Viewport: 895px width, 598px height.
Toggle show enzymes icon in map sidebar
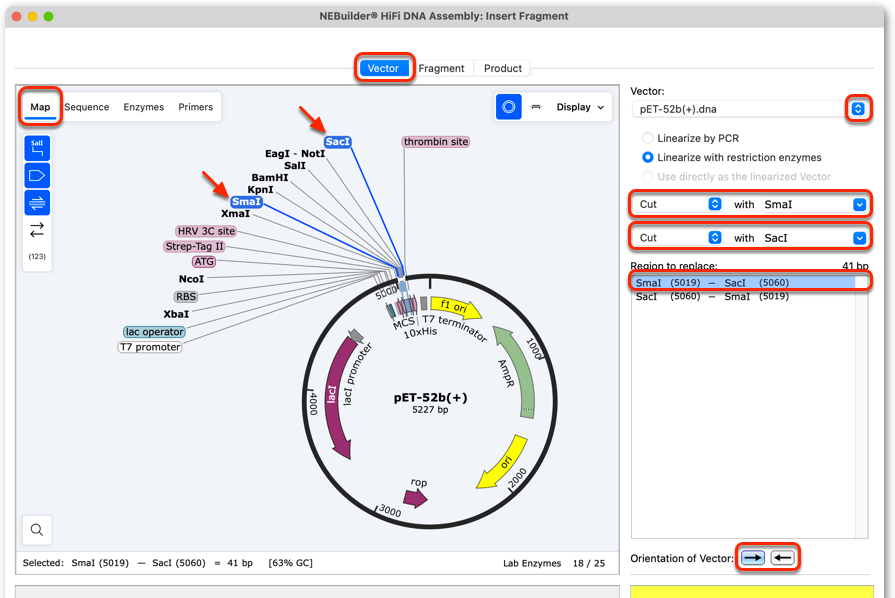coord(37,148)
